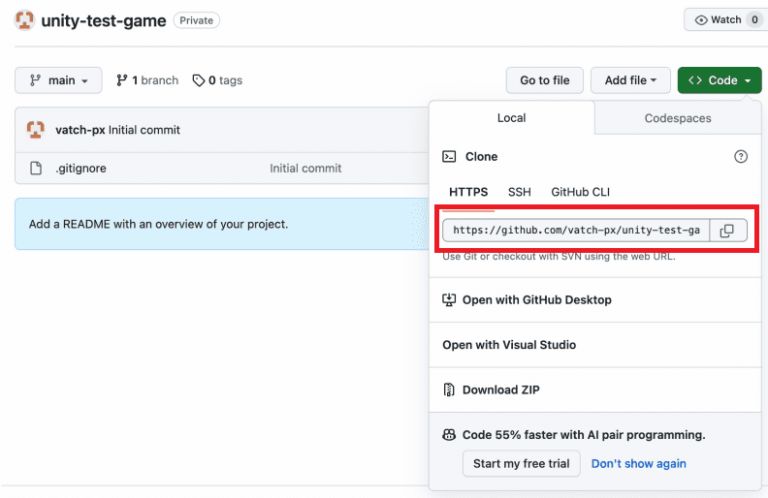Switch to the Codespaces tab
Viewport: 768px width, 498px height.
(x=678, y=118)
